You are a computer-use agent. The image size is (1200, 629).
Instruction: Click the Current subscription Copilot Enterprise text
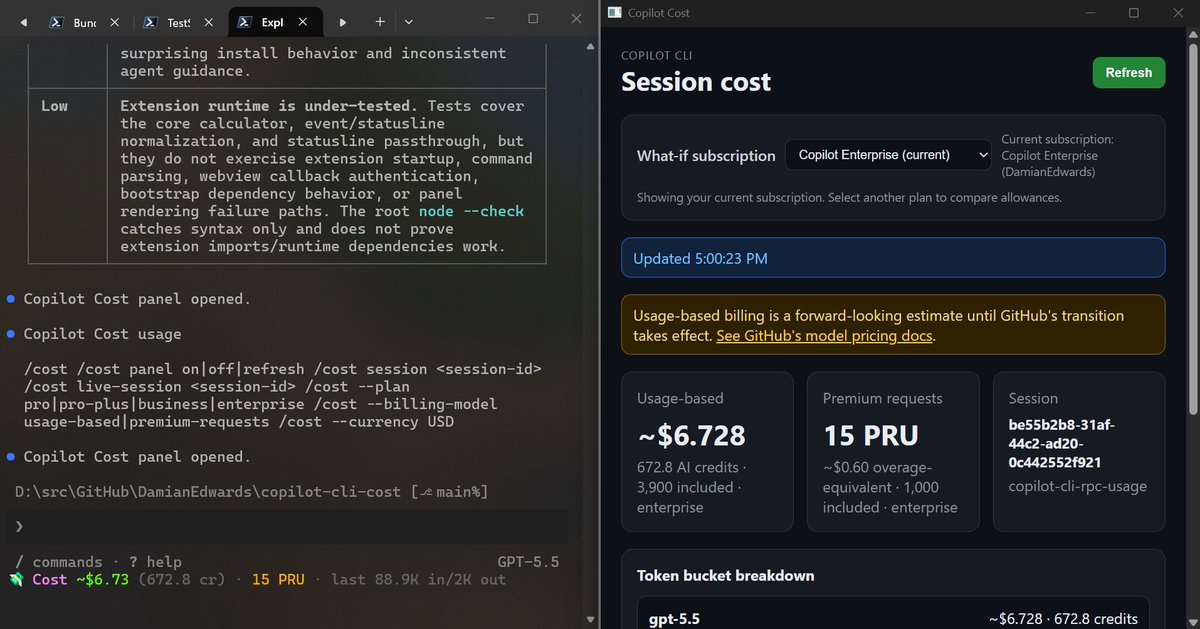(1057, 156)
